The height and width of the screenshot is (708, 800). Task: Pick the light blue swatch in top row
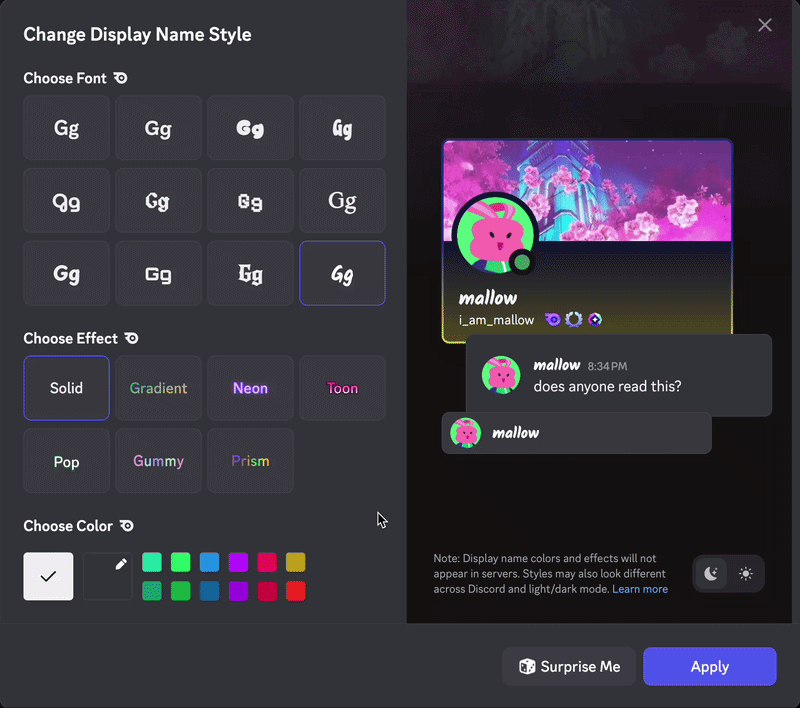(209, 562)
